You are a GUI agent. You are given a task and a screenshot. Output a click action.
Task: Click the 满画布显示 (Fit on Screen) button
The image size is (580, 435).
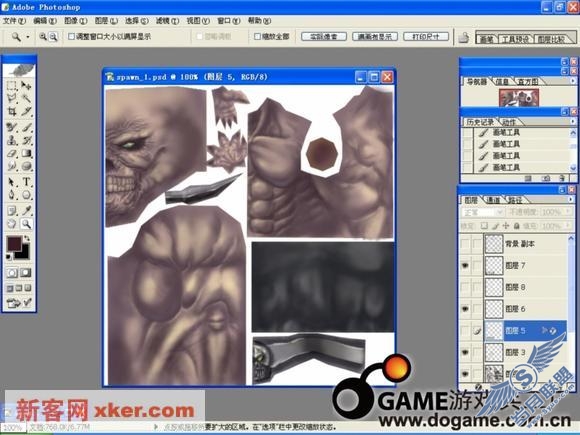click(x=375, y=37)
